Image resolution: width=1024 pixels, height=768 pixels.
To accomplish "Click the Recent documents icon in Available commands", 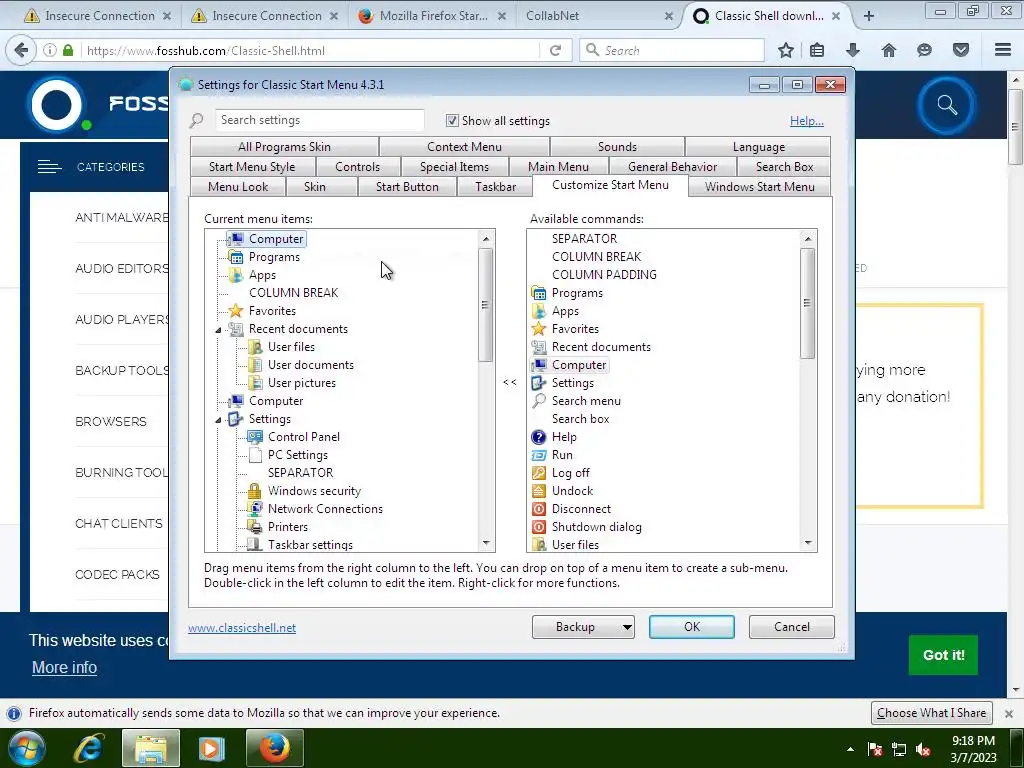I will point(539,347).
